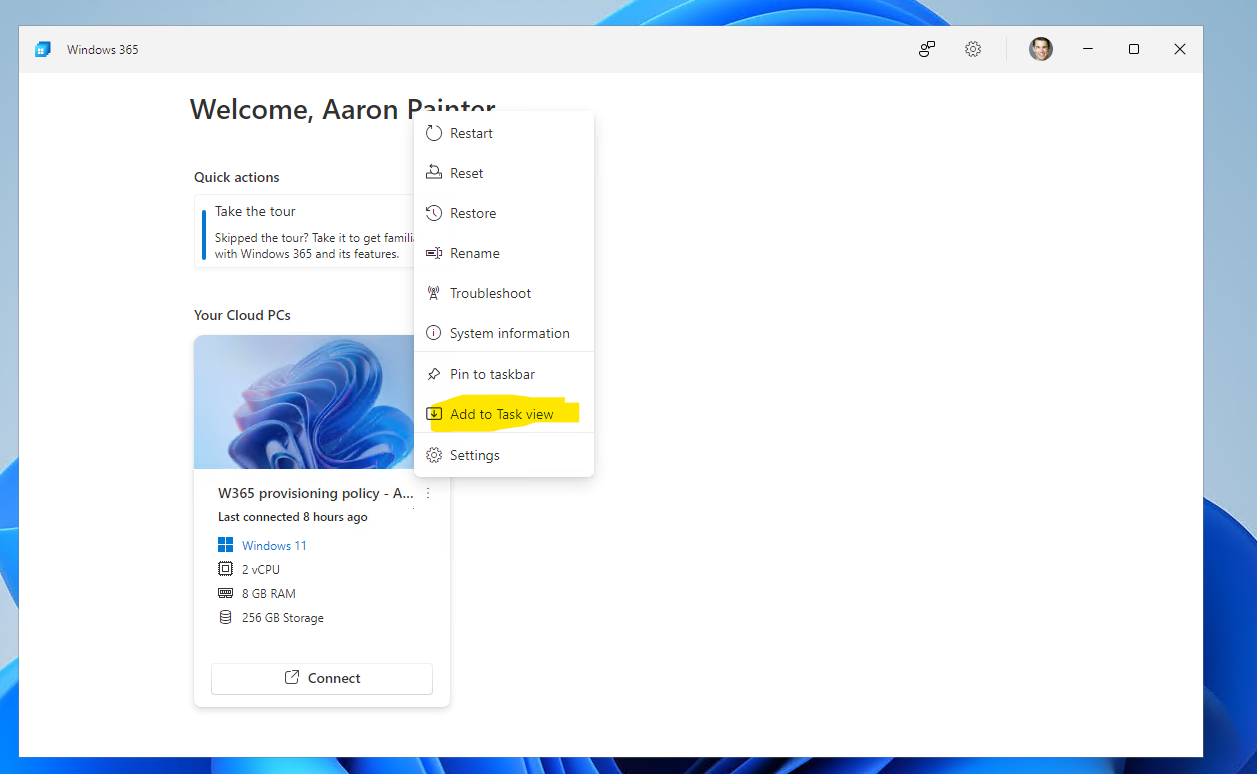The image size is (1257, 774).
Task: Click the '8 GB RAM' text
Action: (x=269, y=594)
